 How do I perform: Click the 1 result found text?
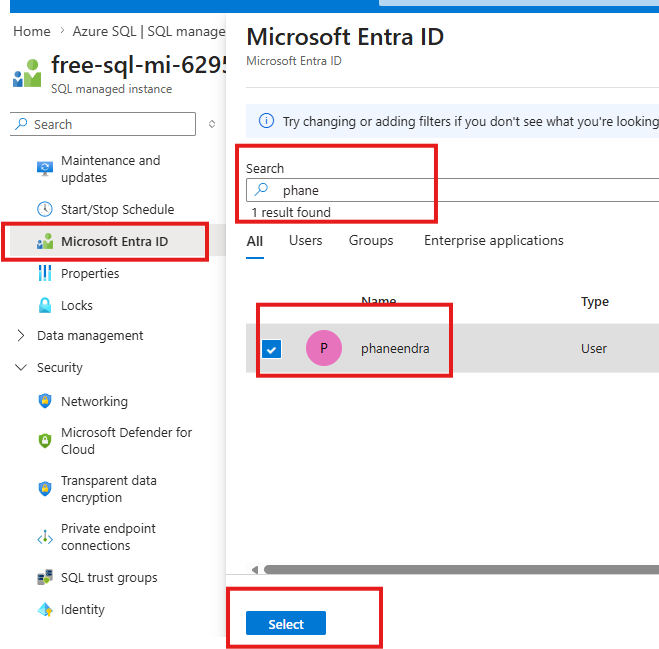pos(291,212)
